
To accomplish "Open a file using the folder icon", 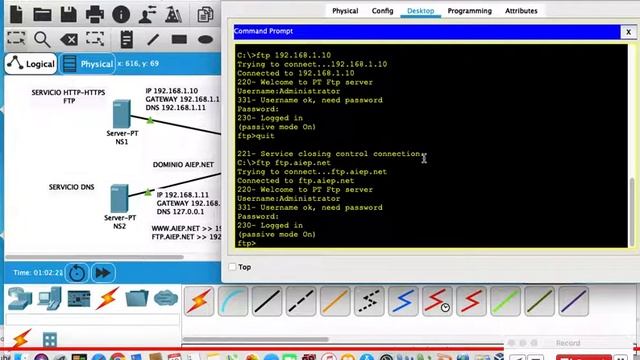I will (42, 15).
